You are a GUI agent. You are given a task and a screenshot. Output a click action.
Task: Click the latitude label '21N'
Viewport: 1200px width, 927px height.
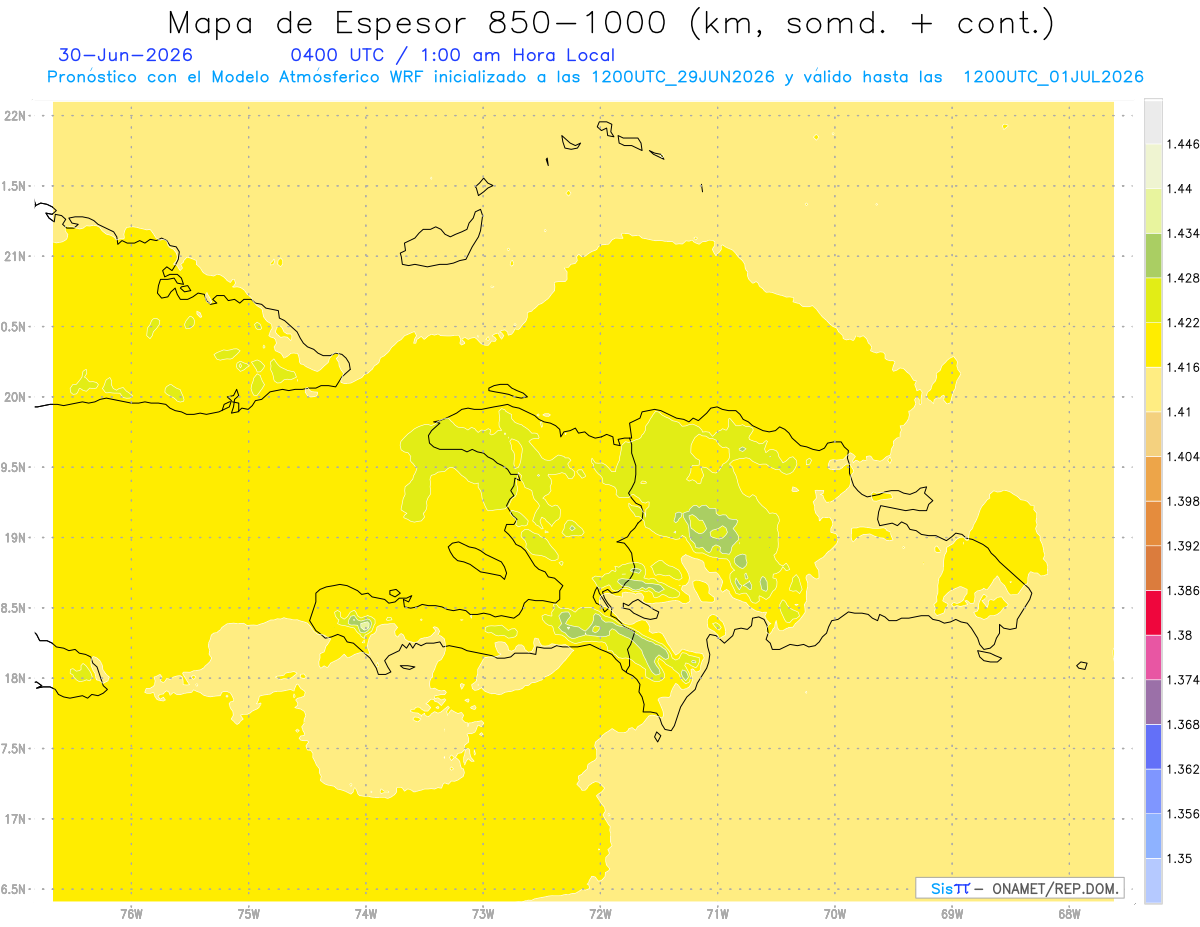point(16,257)
